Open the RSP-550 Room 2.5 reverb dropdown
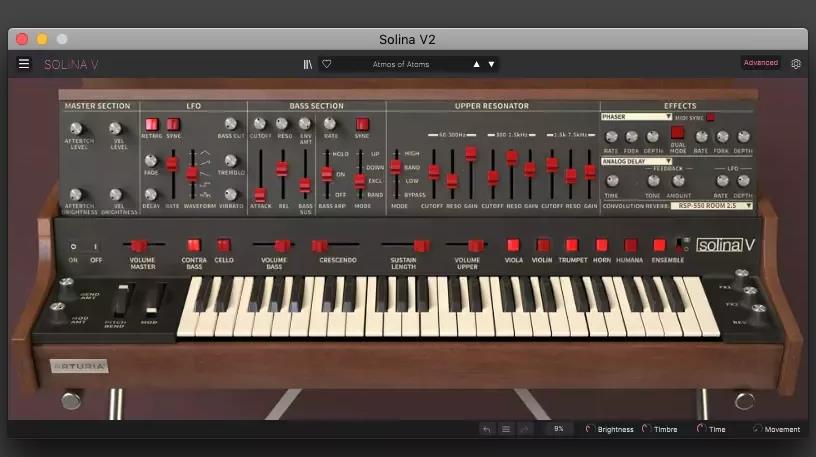The width and height of the screenshot is (816, 457). 711,206
